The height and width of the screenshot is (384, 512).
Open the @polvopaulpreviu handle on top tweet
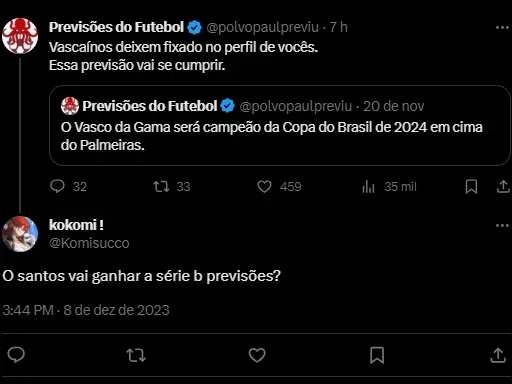(263, 27)
